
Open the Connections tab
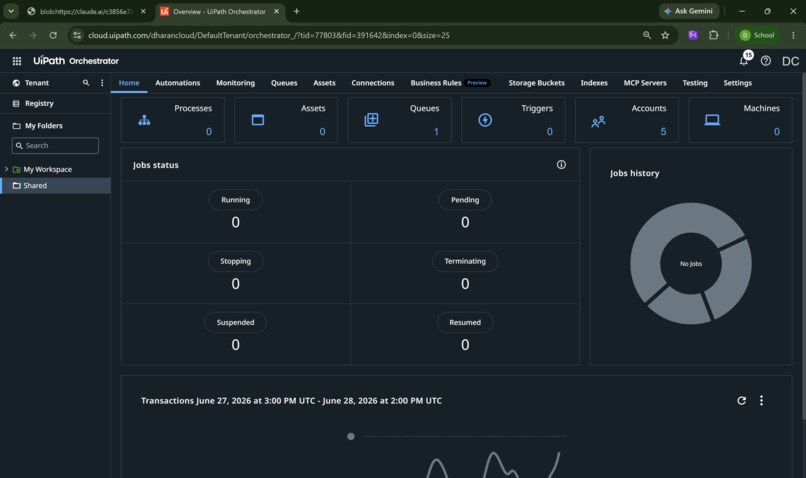[373, 83]
